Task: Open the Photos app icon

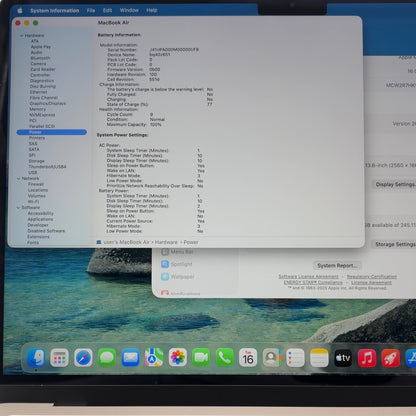Action: 178,358
